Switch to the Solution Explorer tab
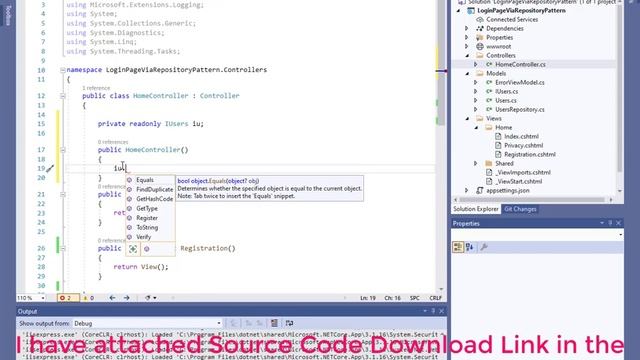The image size is (640, 360). tap(476, 209)
